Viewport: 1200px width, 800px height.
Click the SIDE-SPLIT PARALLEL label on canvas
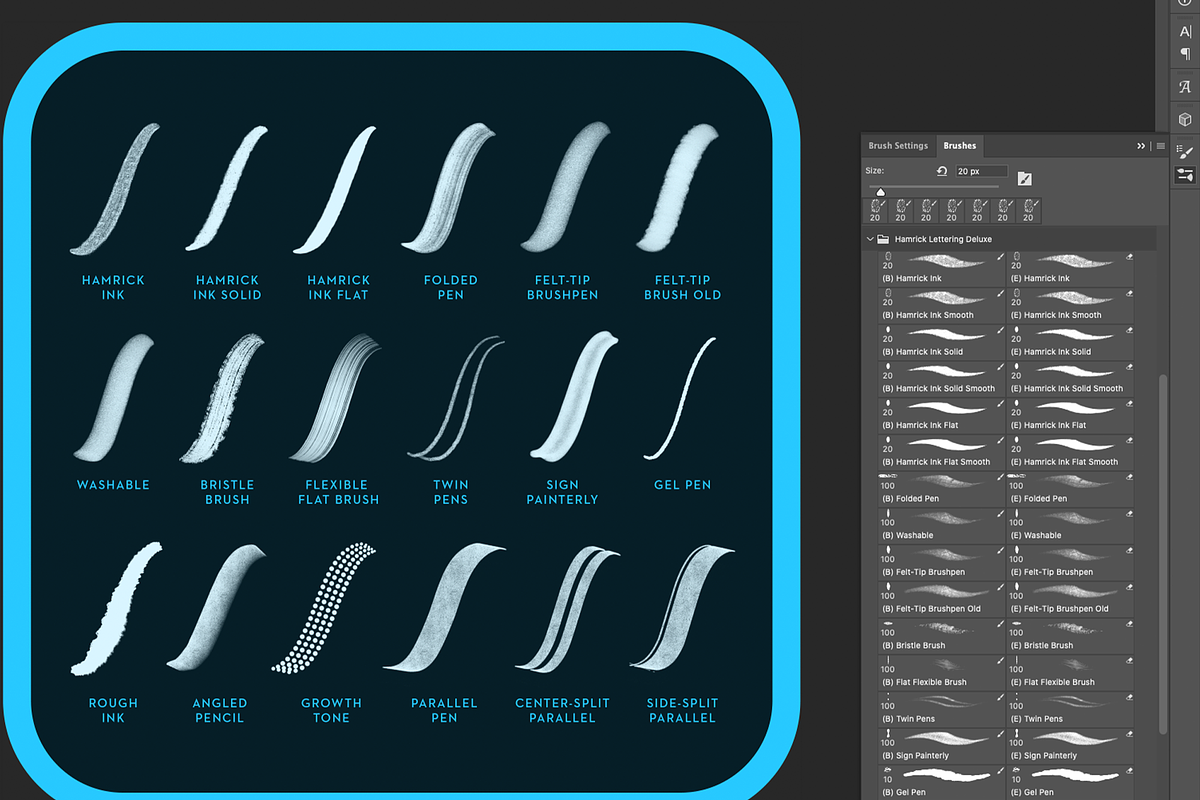pos(683,710)
